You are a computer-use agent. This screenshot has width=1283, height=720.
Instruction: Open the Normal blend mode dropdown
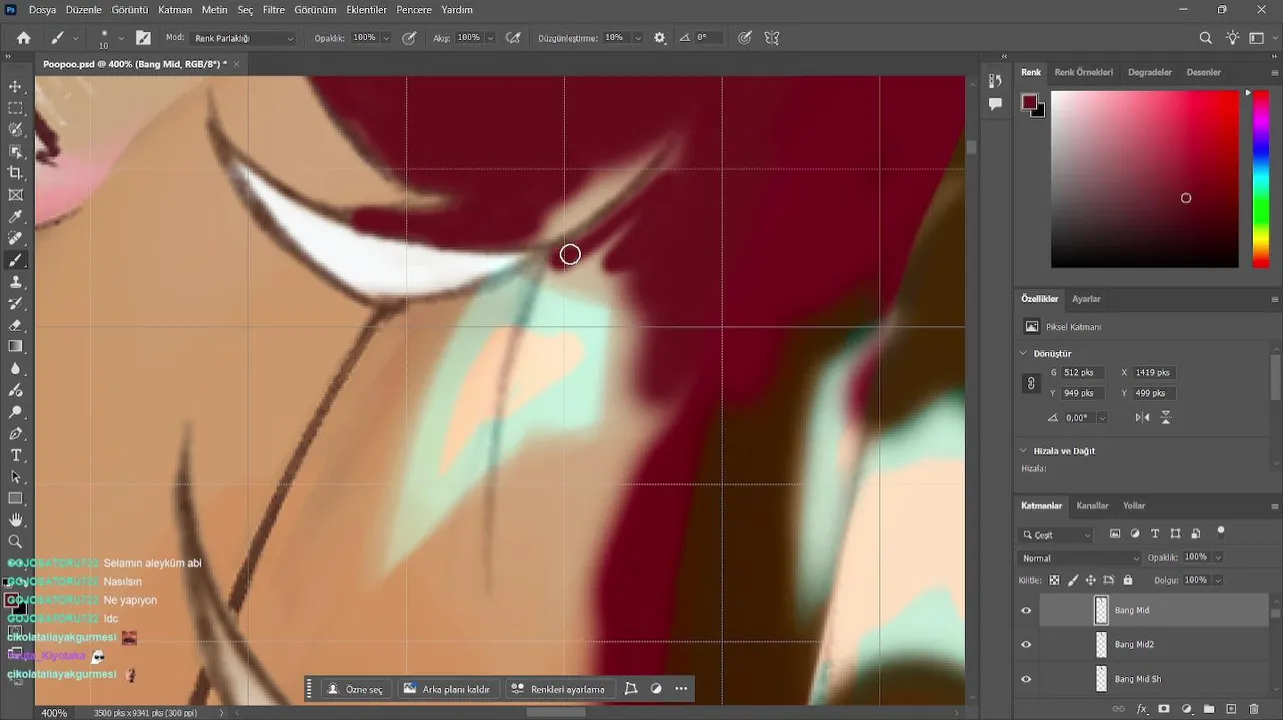coord(1079,558)
